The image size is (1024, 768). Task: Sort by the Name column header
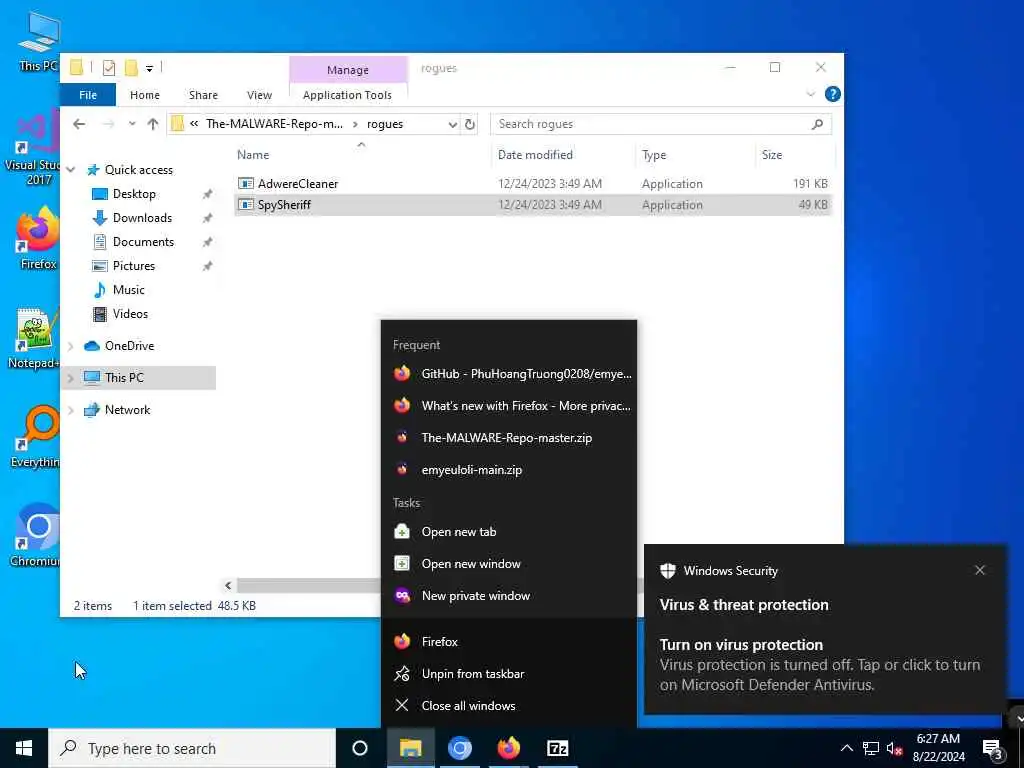click(253, 155)
